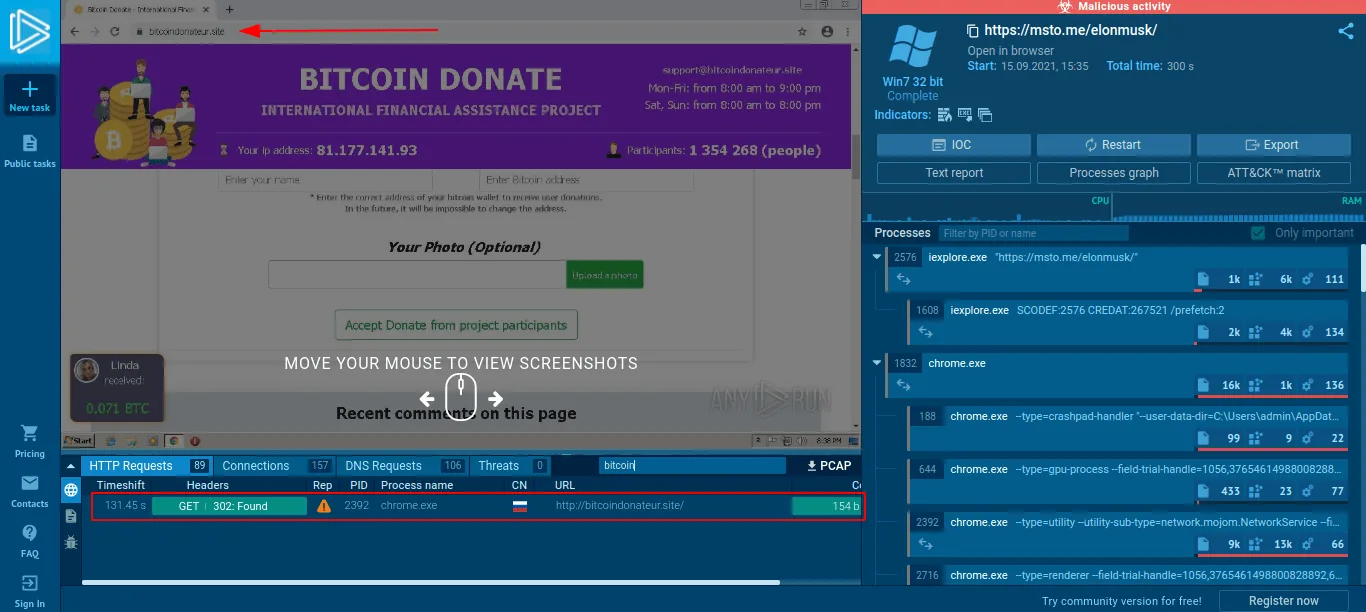1366x612 pixels.
Task: Click Open in browser link
Action: pos(1010,51)
